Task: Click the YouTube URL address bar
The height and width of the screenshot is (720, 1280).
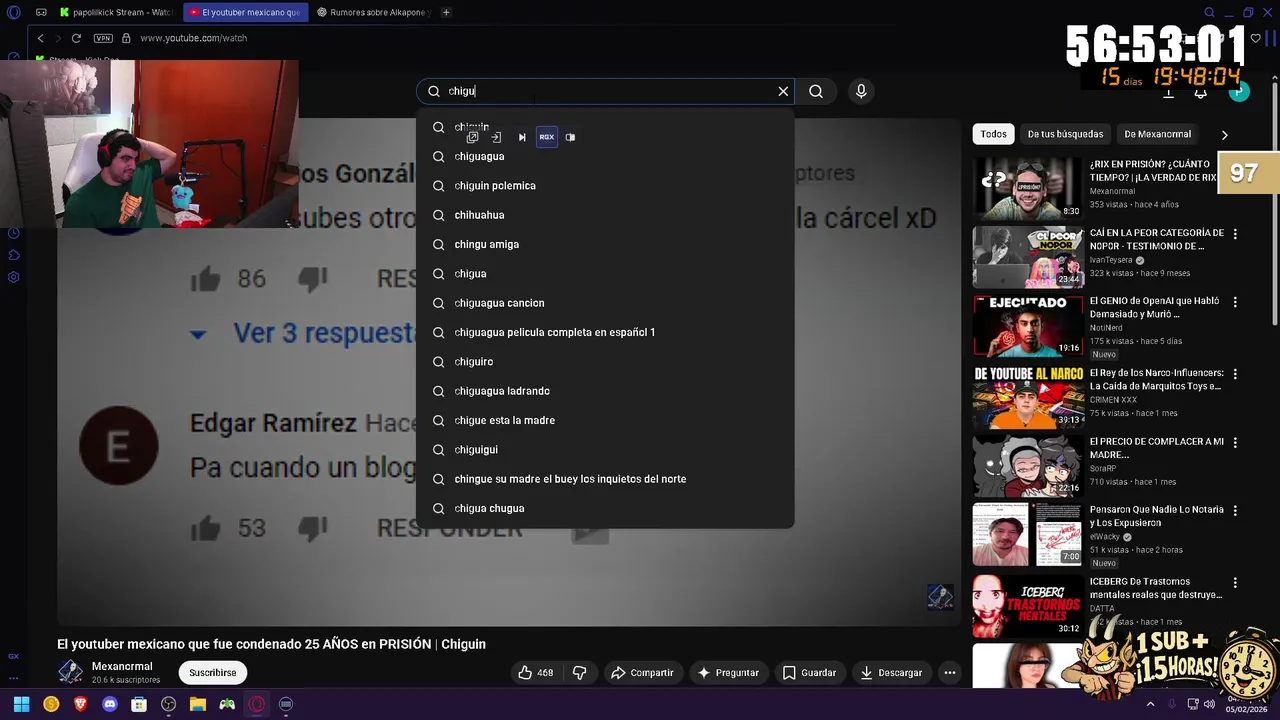Action: [x=193, y=38]
